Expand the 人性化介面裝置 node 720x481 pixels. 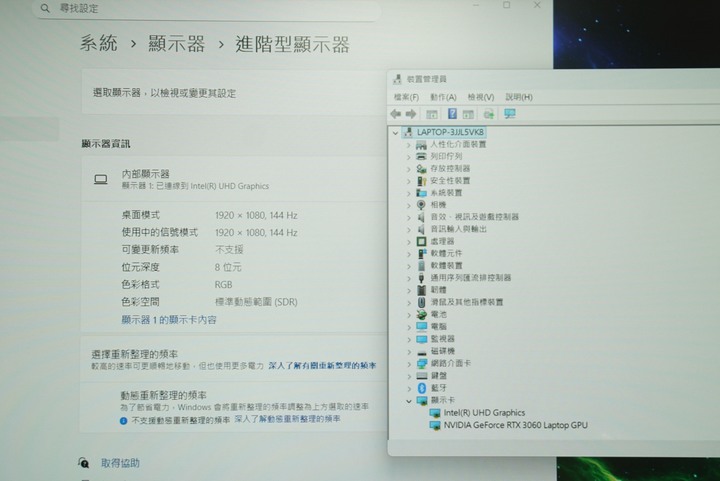tap(408, 145)
